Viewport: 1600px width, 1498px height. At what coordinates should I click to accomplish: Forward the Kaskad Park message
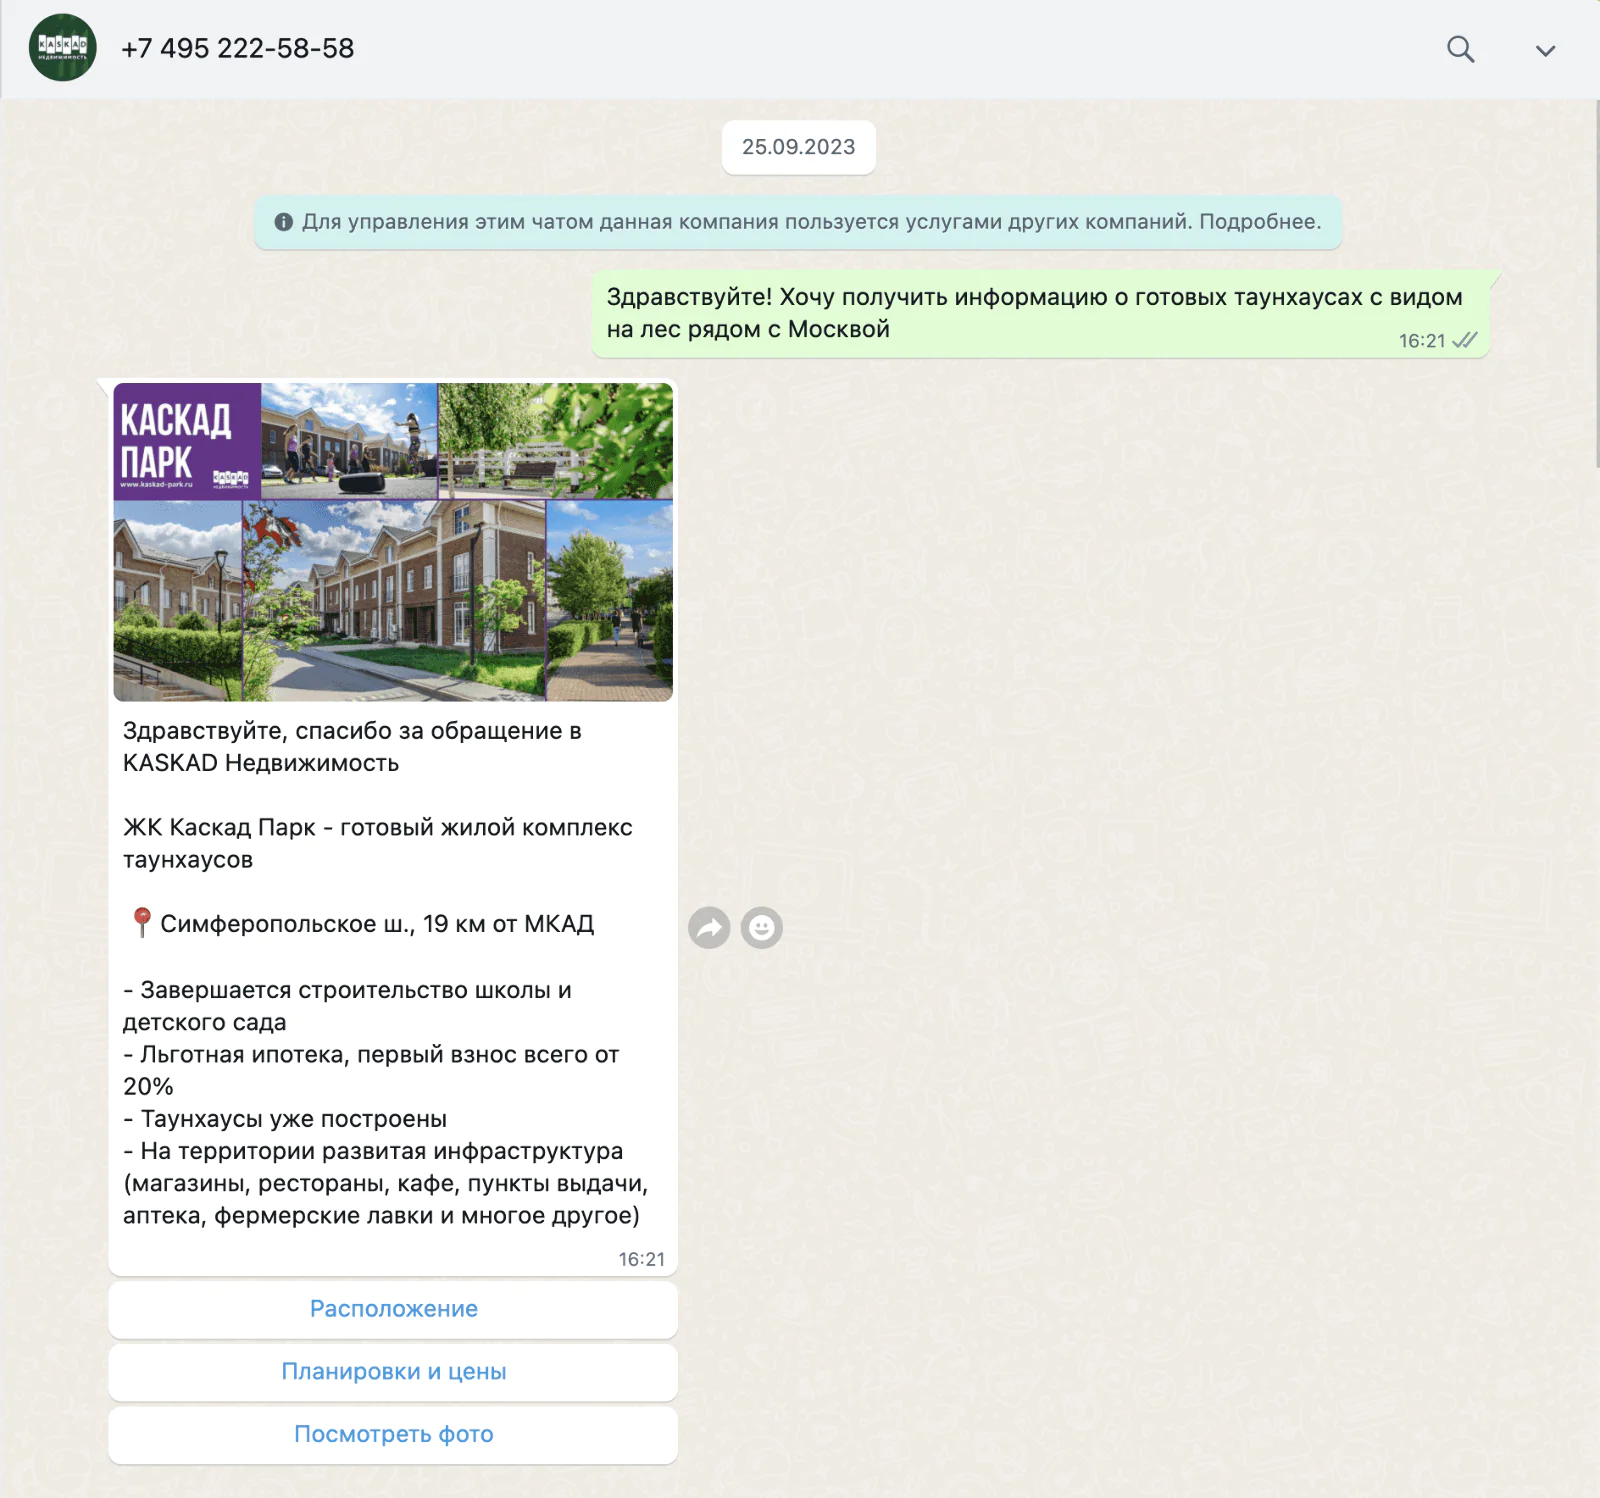coord(709,928)
